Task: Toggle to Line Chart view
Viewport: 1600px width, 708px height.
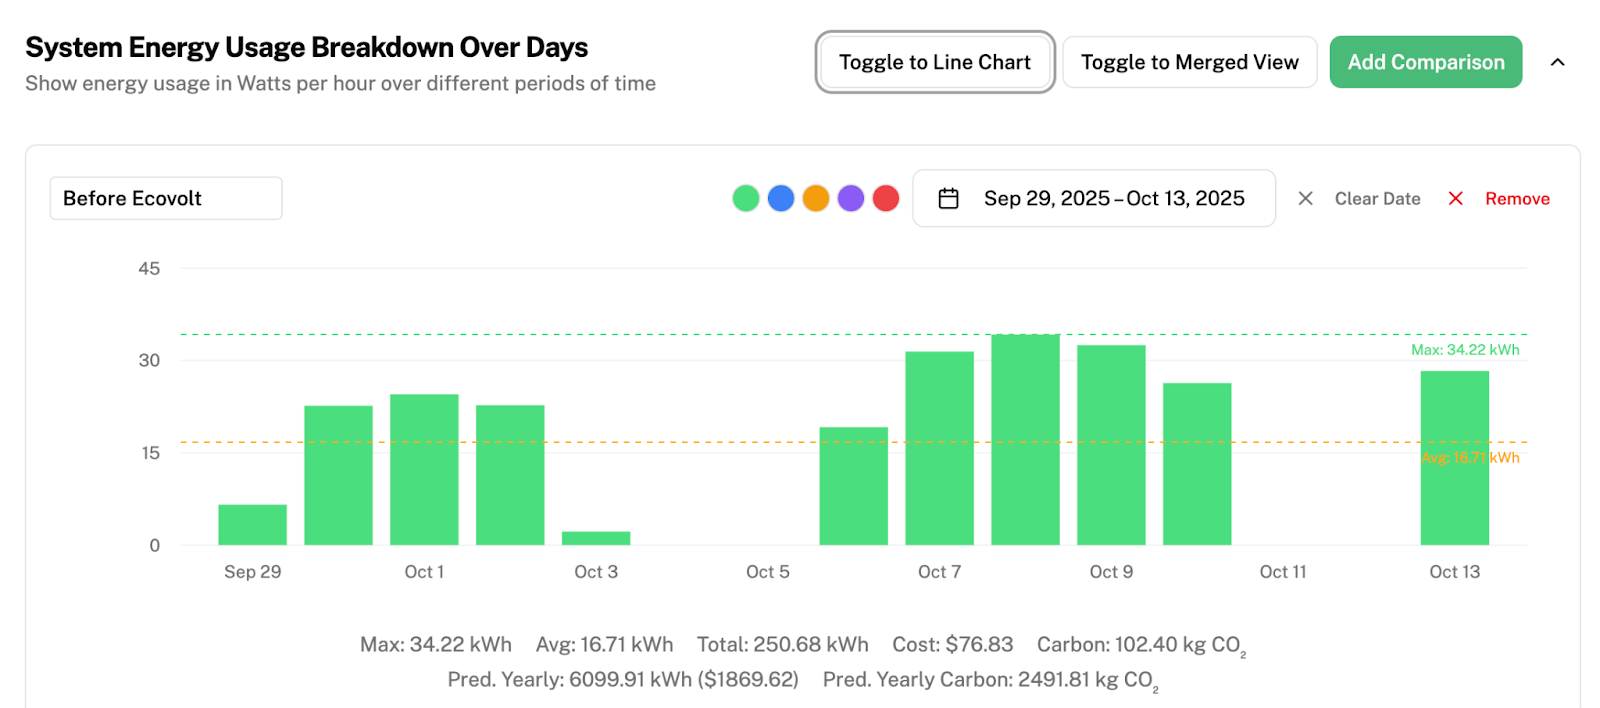Action: [x=934, y=62]
